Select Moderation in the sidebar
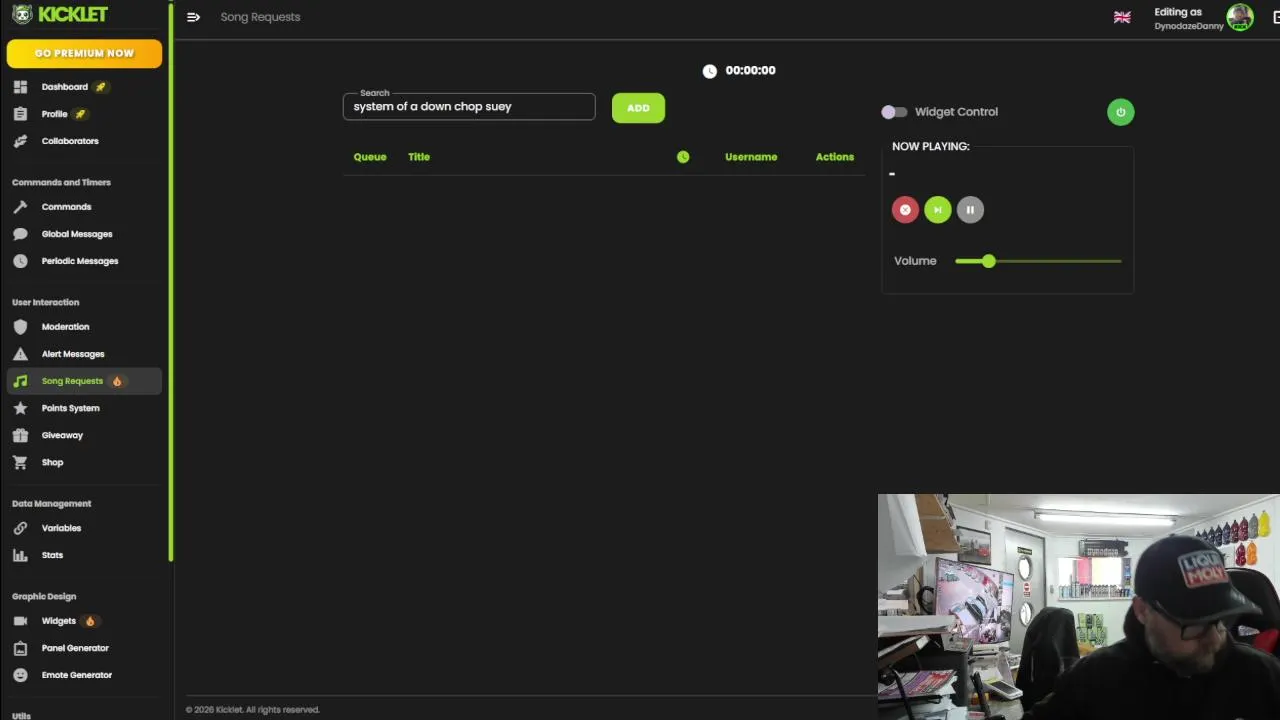This screenshot has height=720, width=1280. click(x=66, y=327)
